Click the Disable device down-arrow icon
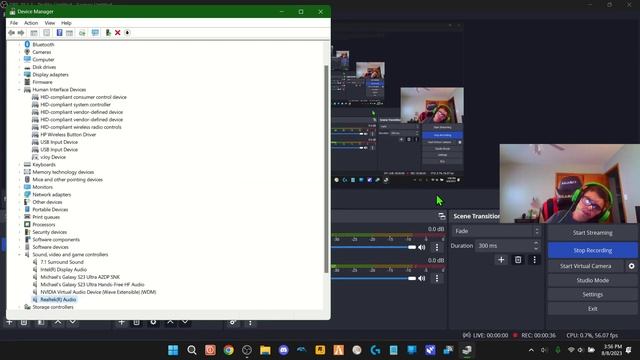This screenshot has height=360, width=640. tap(127, 33)
